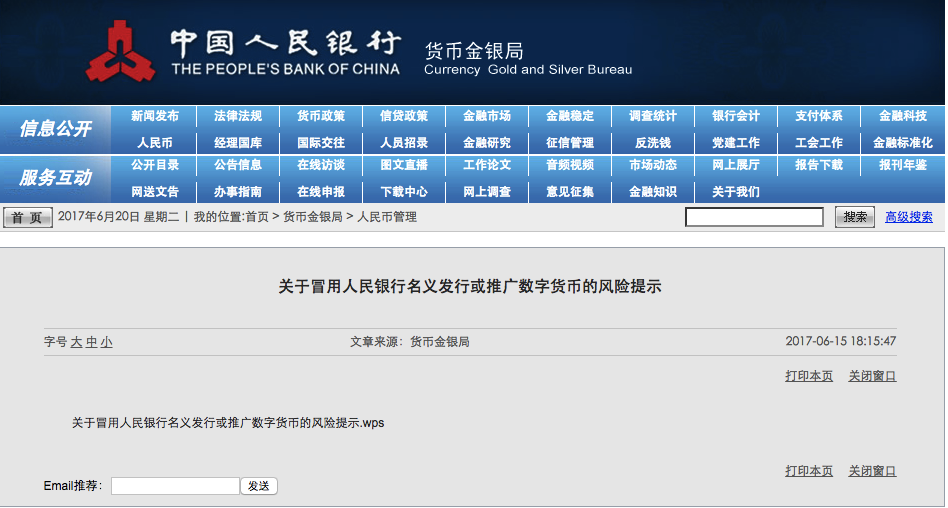Set font size to 中
This screenshot has width=948, height=508.
[x=91, y=342]
